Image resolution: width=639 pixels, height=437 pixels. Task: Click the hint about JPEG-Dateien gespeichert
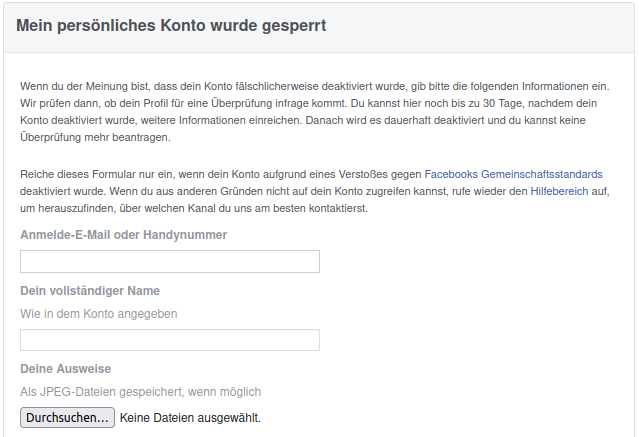[141, 392]
